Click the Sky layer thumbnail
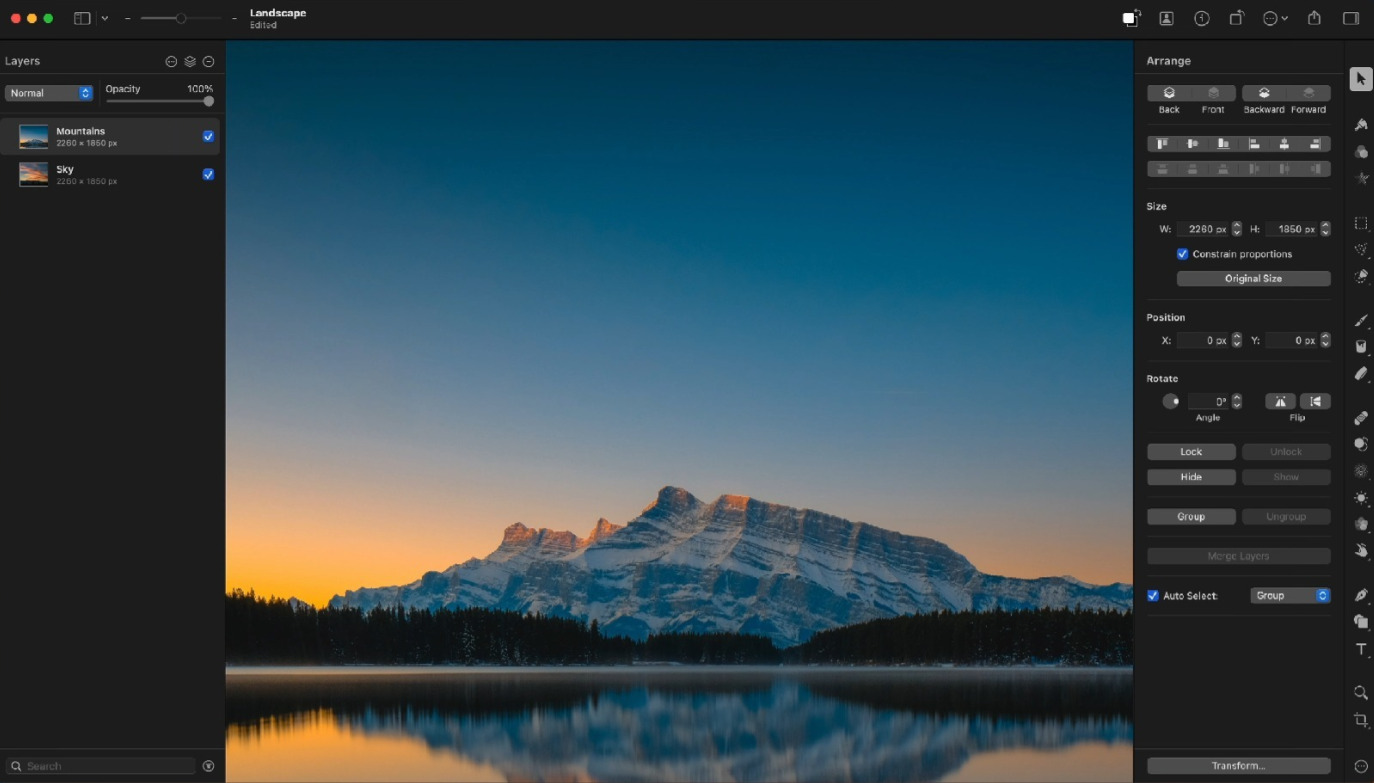This screenshot has width=1374, height=783. [x=34, y=174]
